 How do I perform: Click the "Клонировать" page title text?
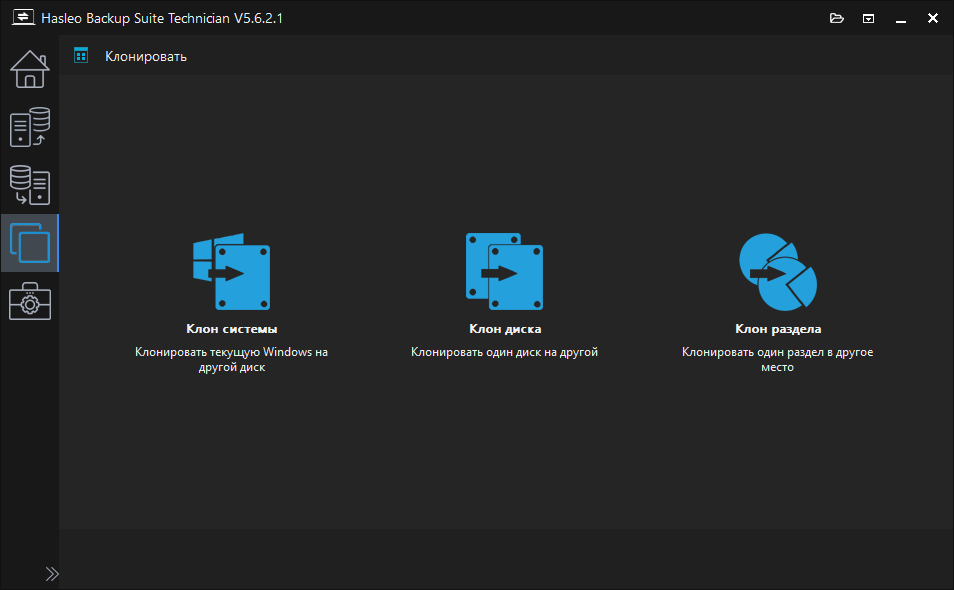click(x=146, y=56)
